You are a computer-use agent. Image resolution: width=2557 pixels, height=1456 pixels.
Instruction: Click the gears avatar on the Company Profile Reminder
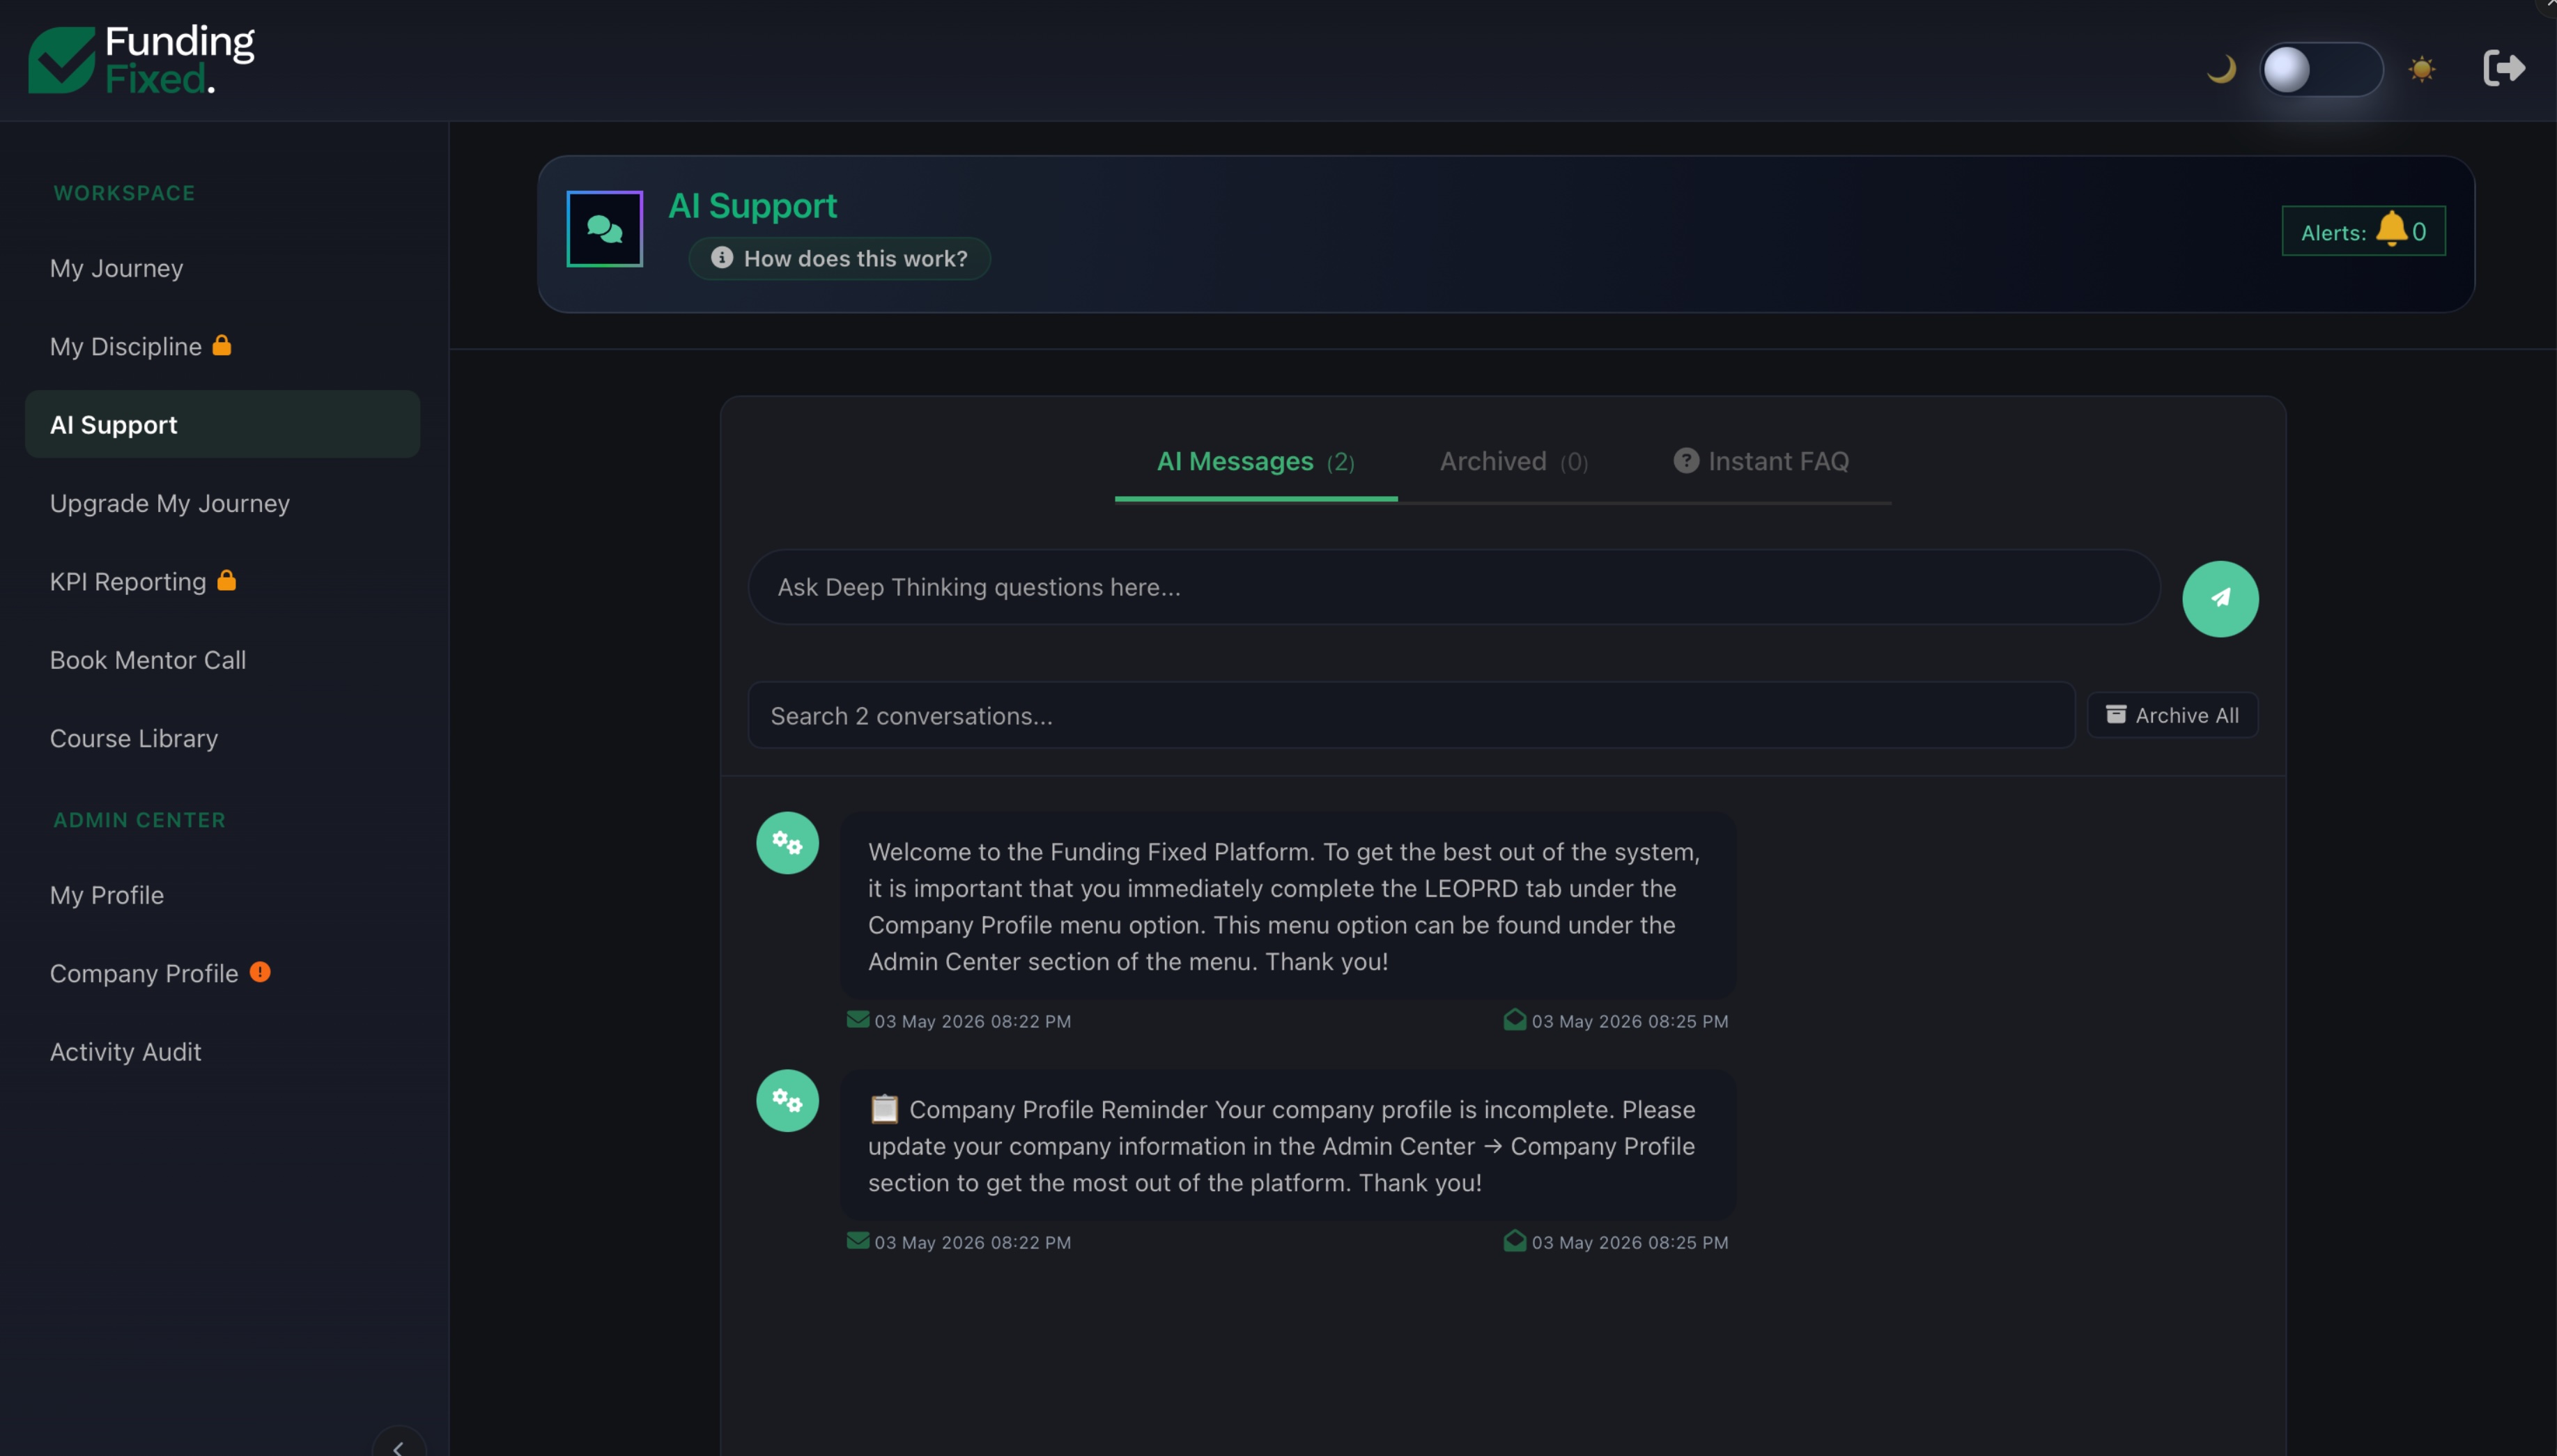click(x=787, y=1101)
